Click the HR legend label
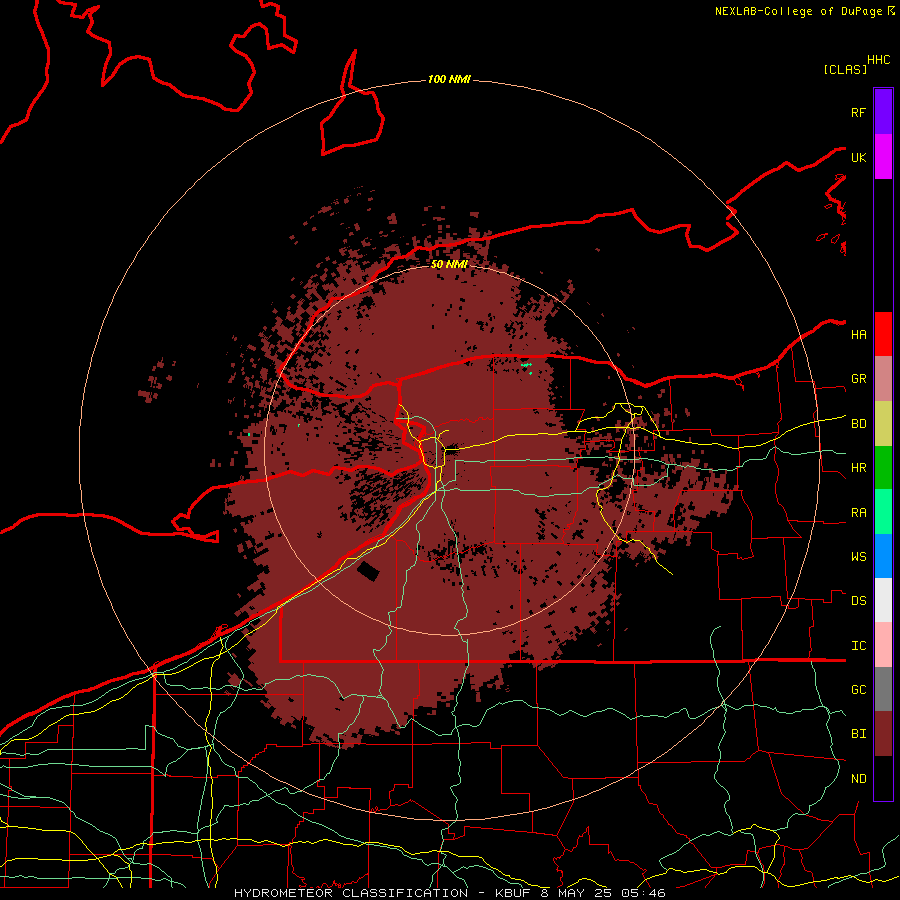900x900 pixels. click(858, 468)
